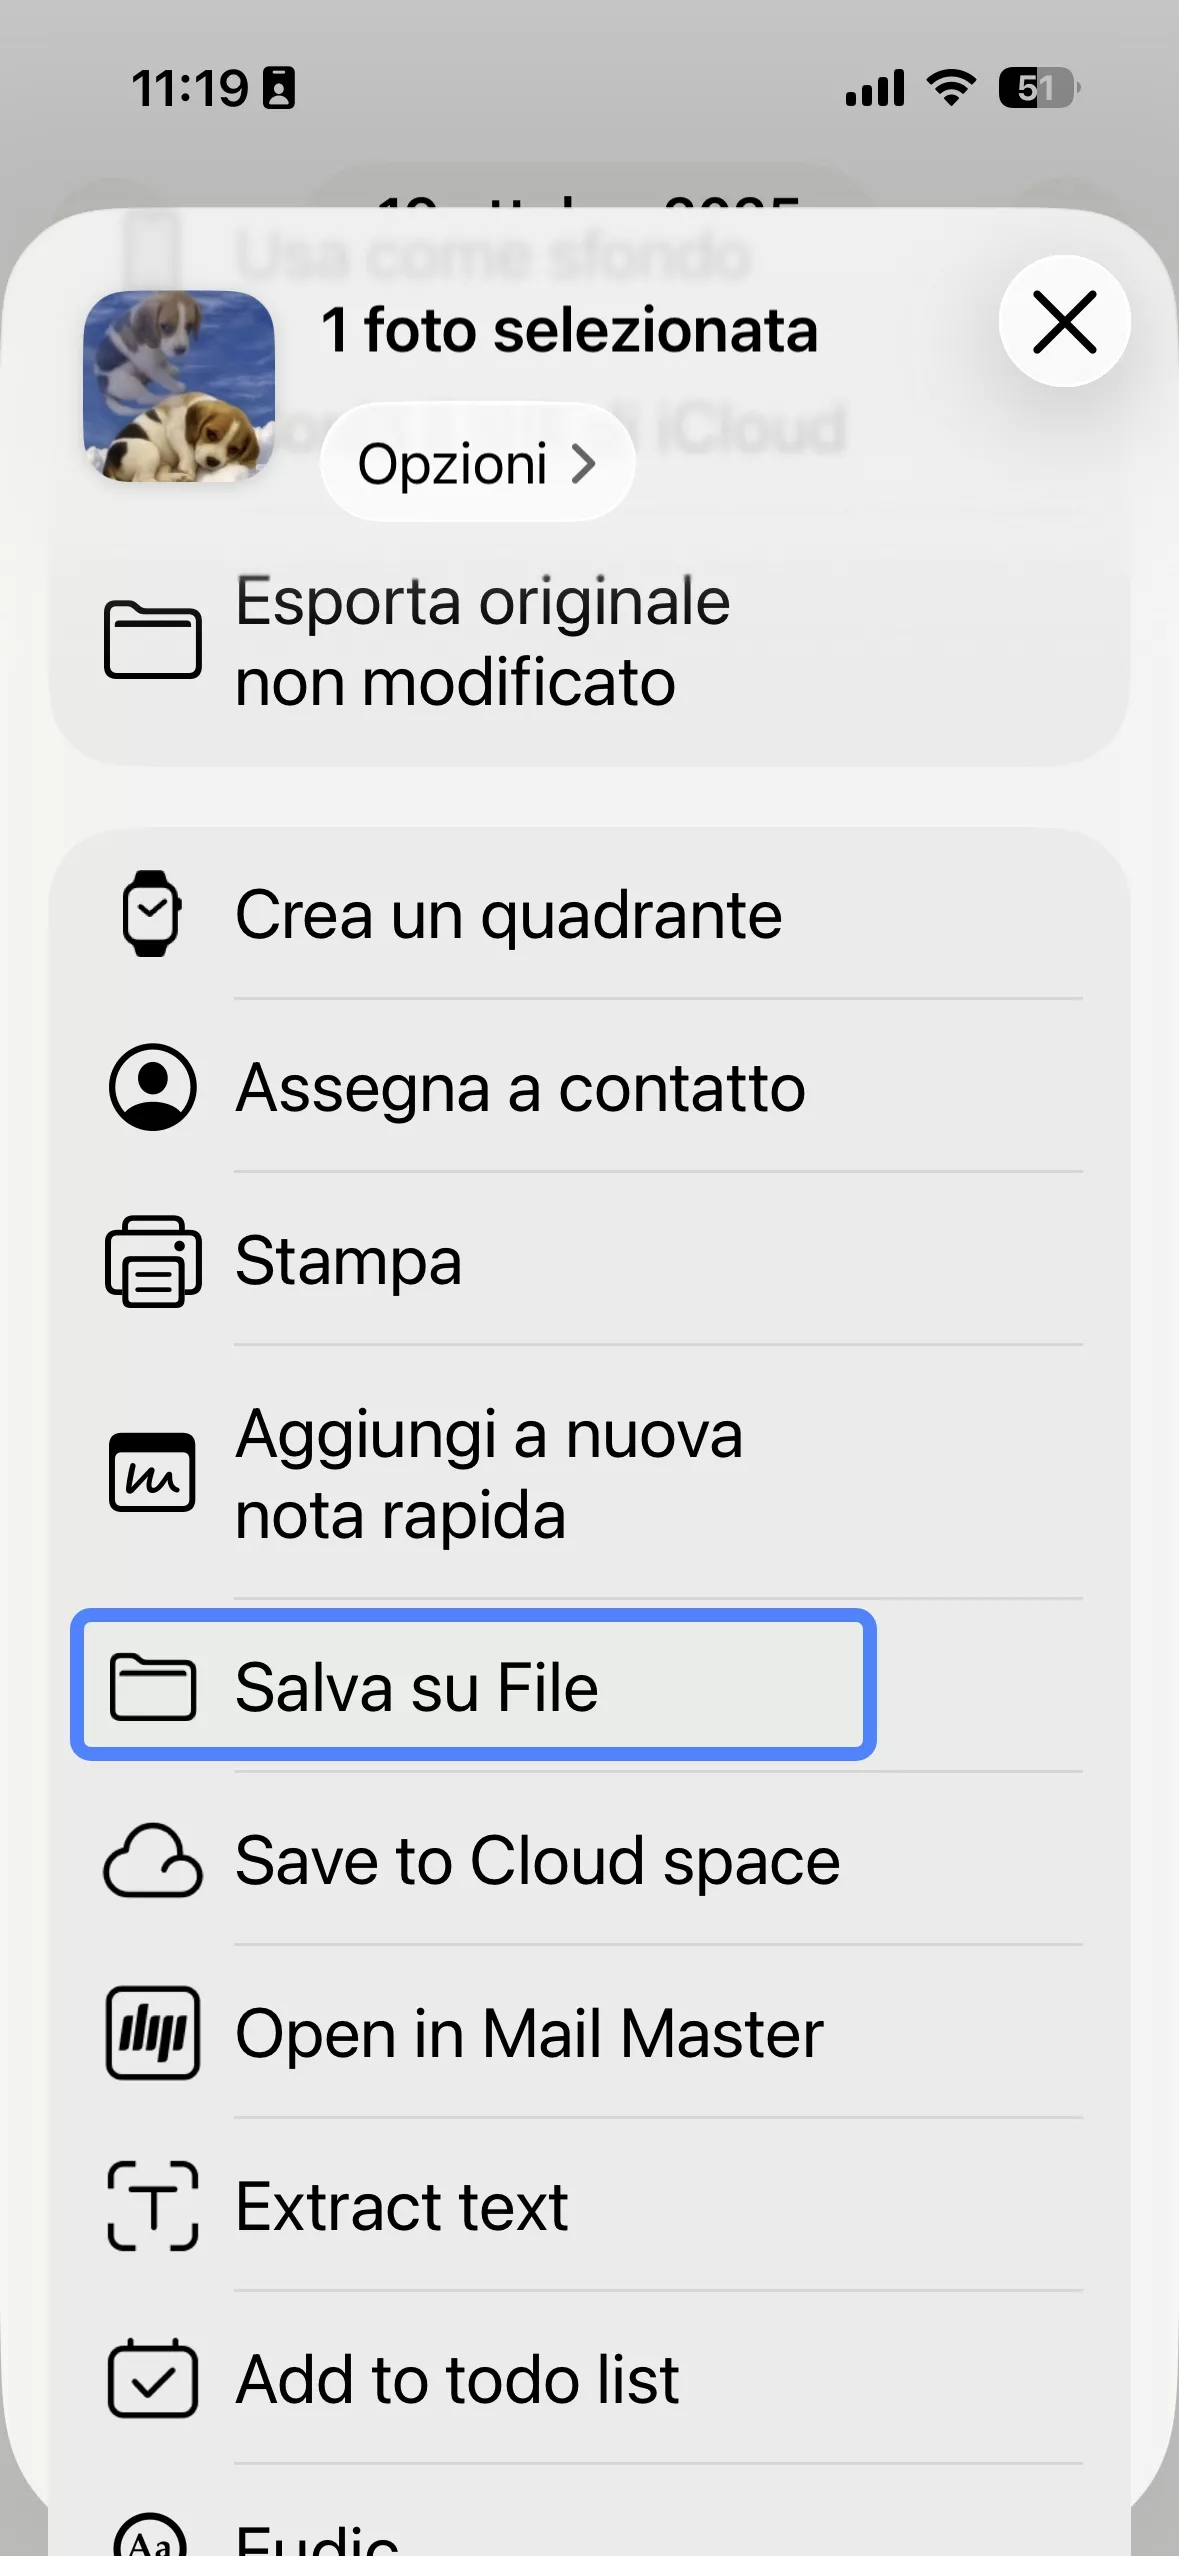Screen dimensions: 1179x2556
Task: Tap Esporta originale non modificato
Action: click(484, 641)
